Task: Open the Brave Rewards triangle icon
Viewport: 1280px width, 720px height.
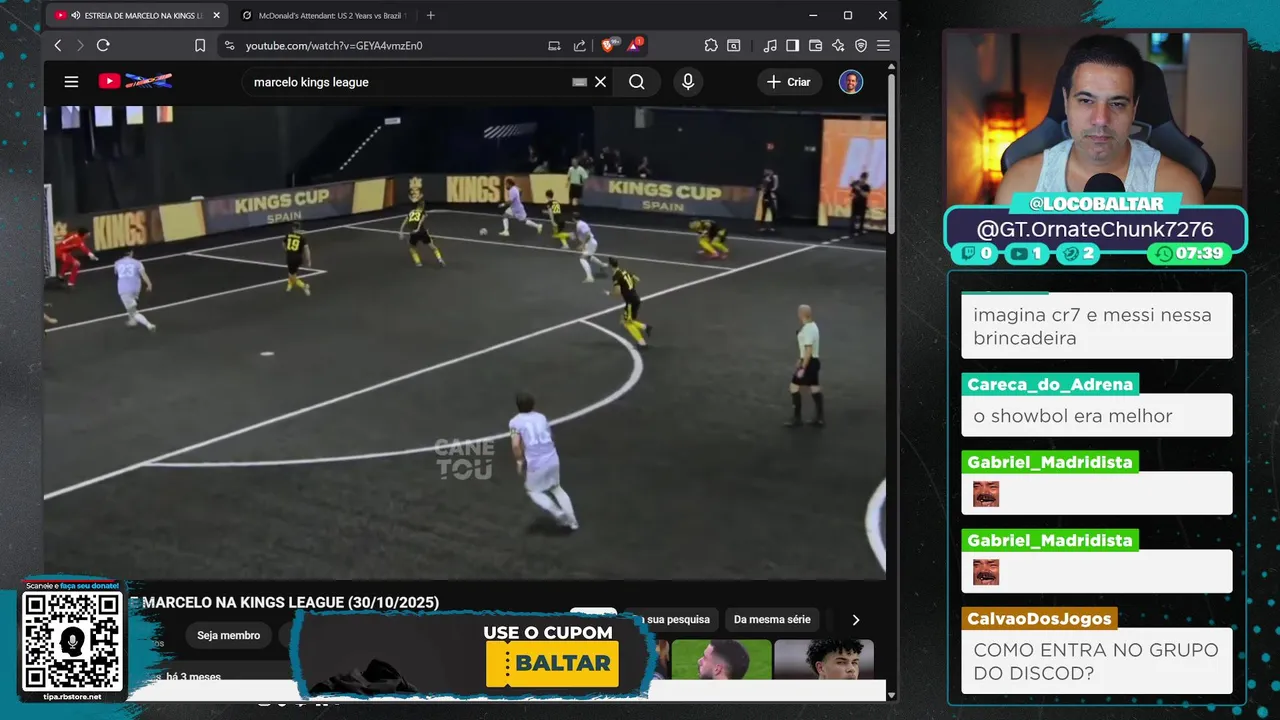Action: [635, 45]
